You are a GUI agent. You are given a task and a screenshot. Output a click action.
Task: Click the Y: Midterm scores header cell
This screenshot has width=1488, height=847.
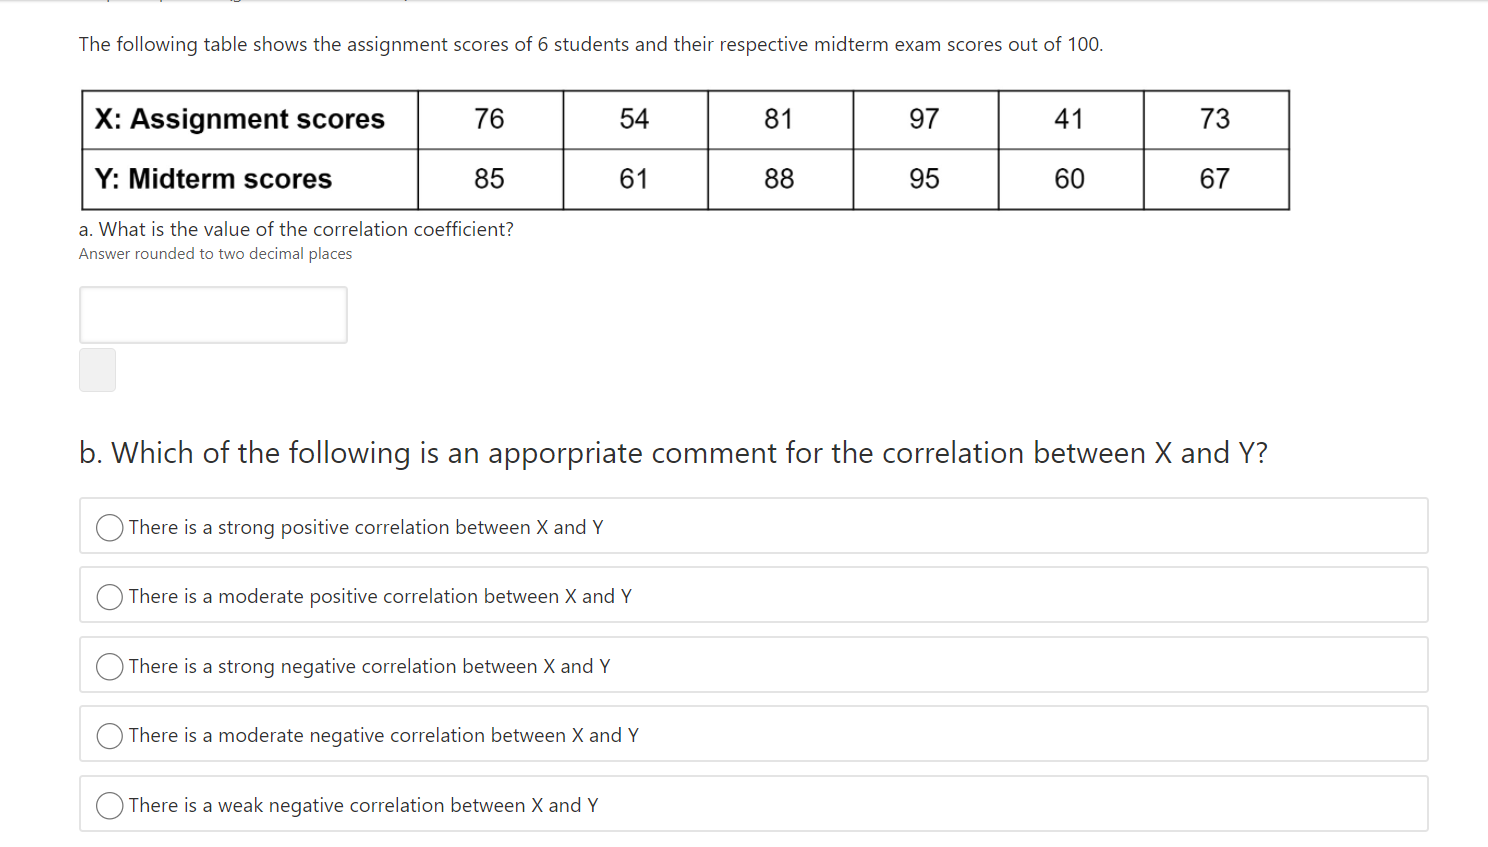(x=250, y=179)
